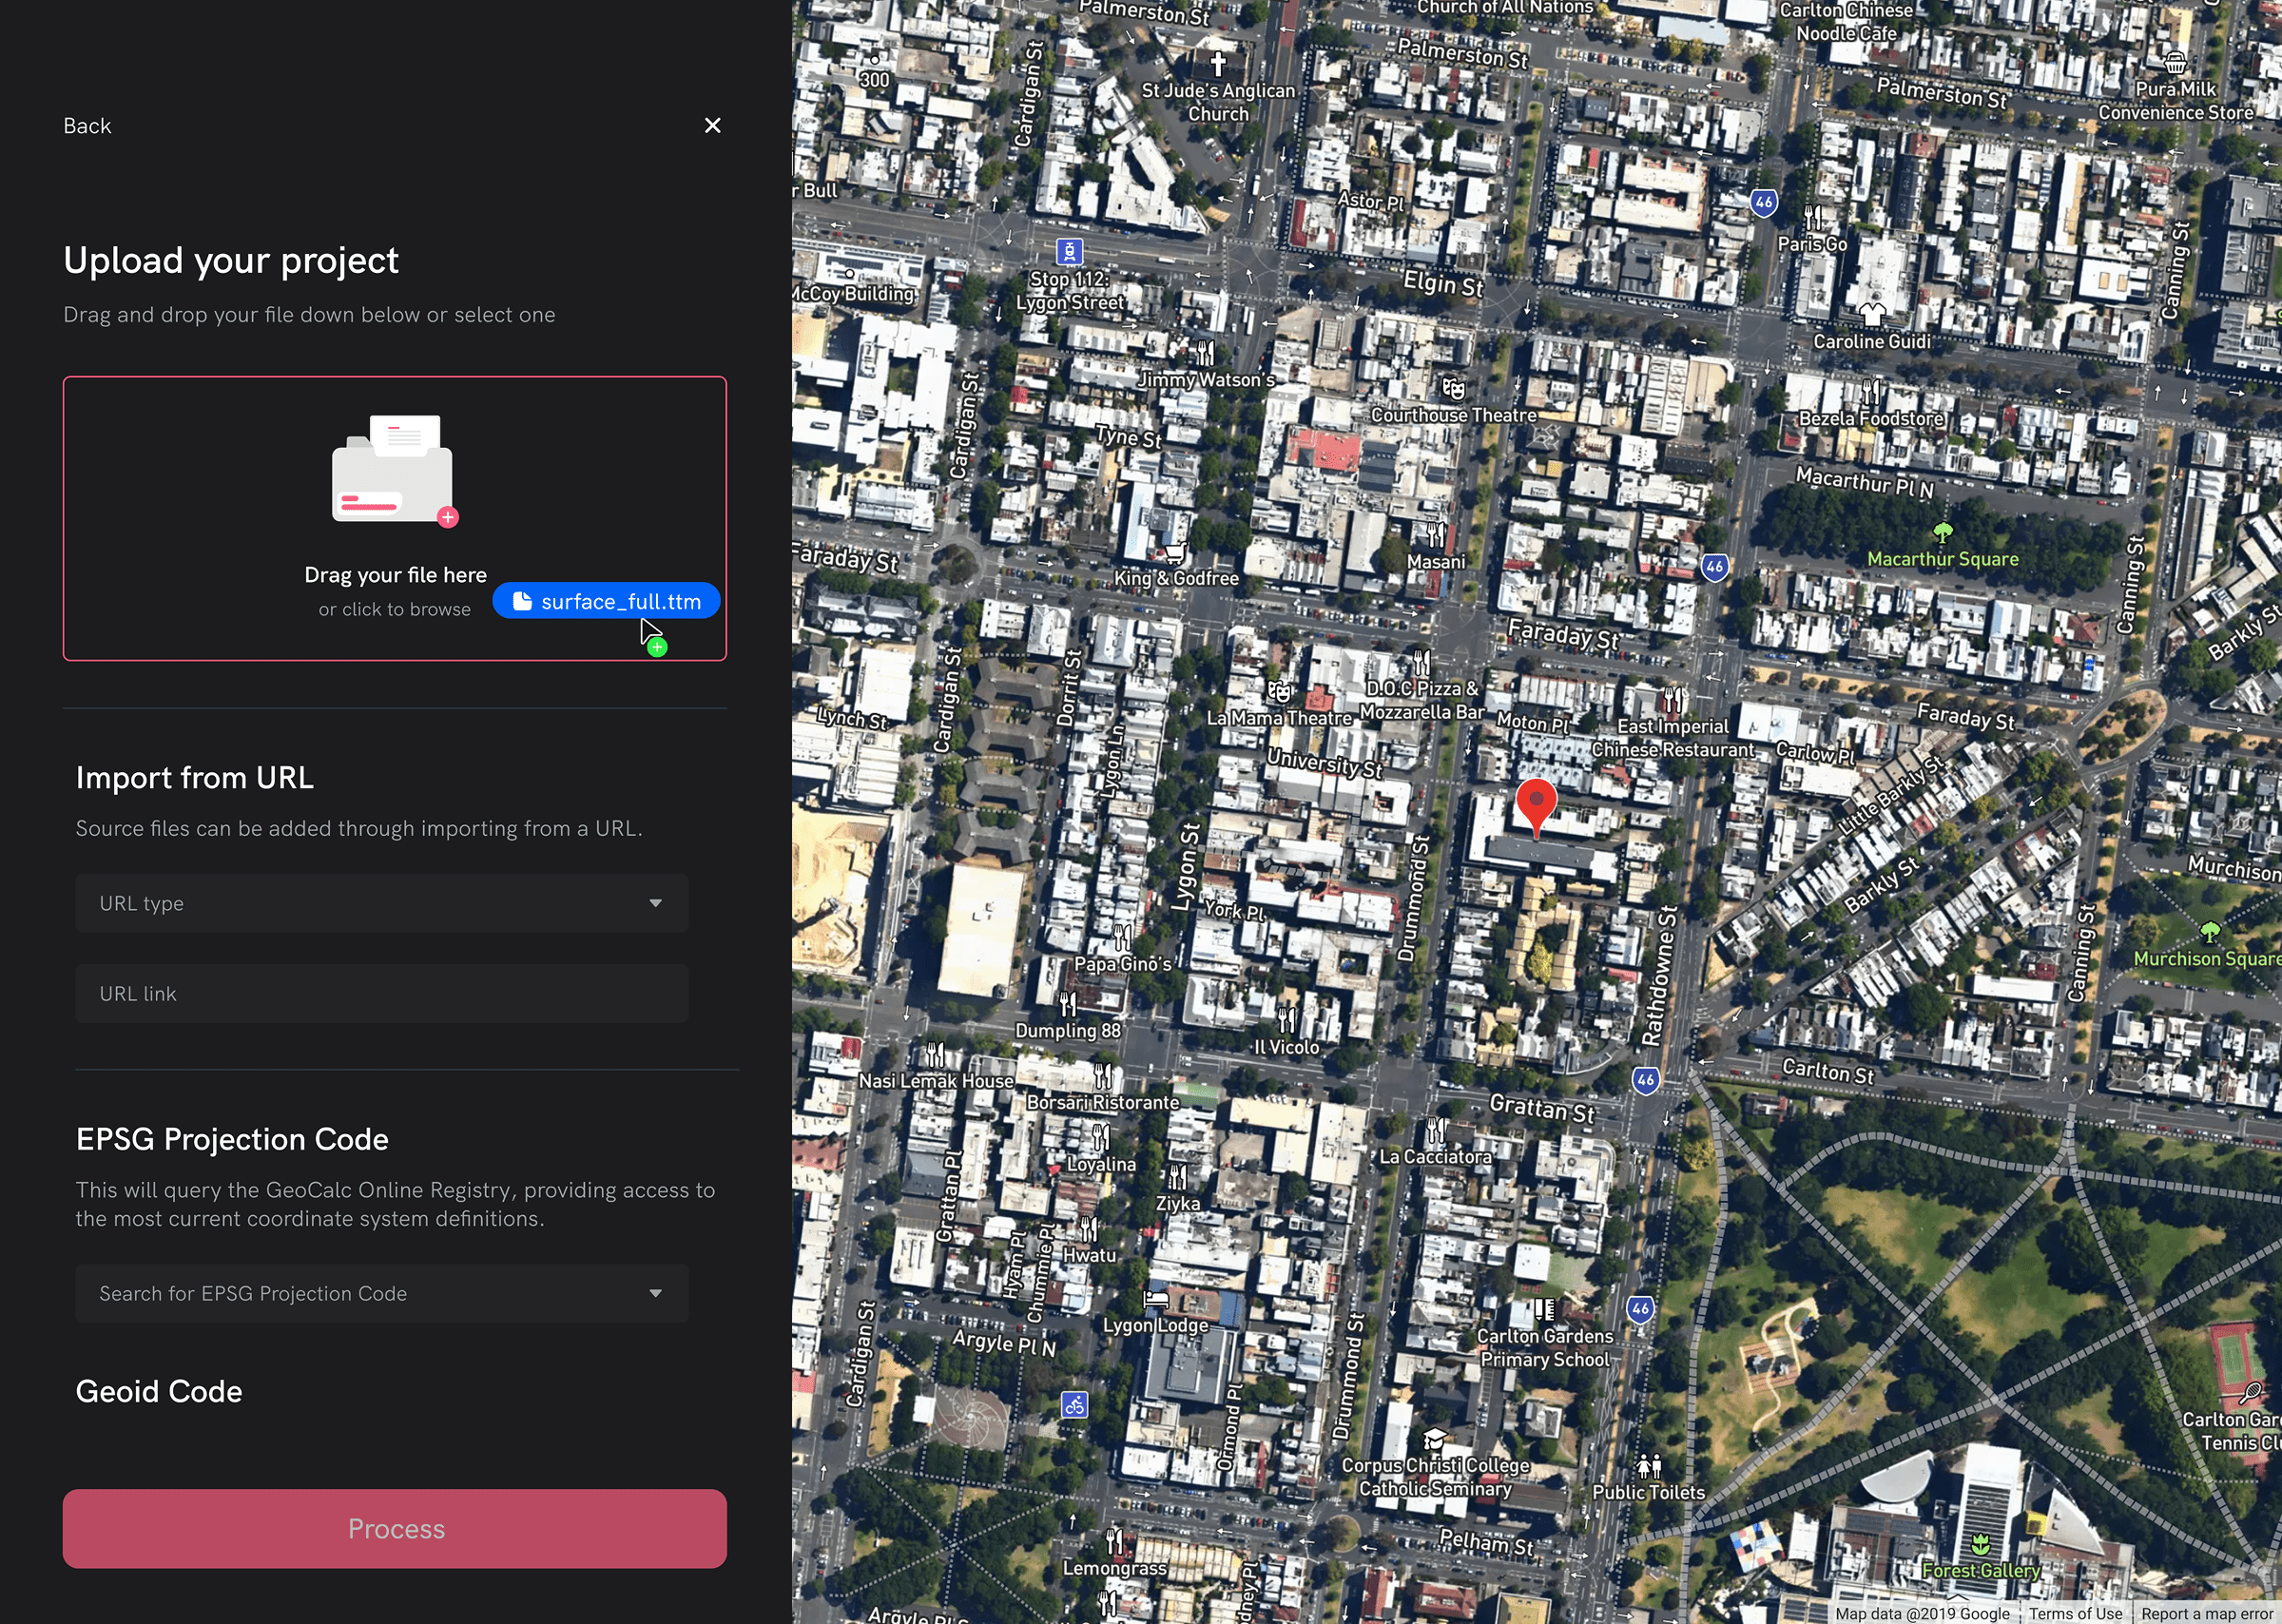Expand the EPSG Projection Code search dropdown

382,1293
